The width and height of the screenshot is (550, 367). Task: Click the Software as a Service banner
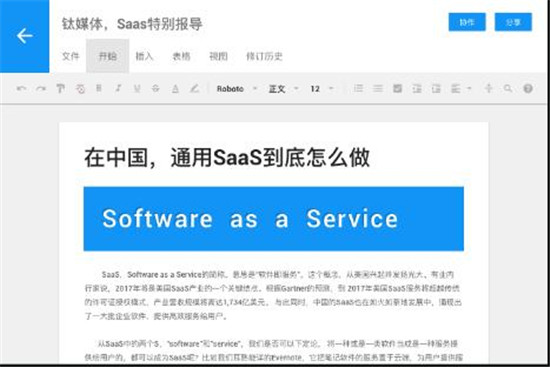click(x=274, y=219)
